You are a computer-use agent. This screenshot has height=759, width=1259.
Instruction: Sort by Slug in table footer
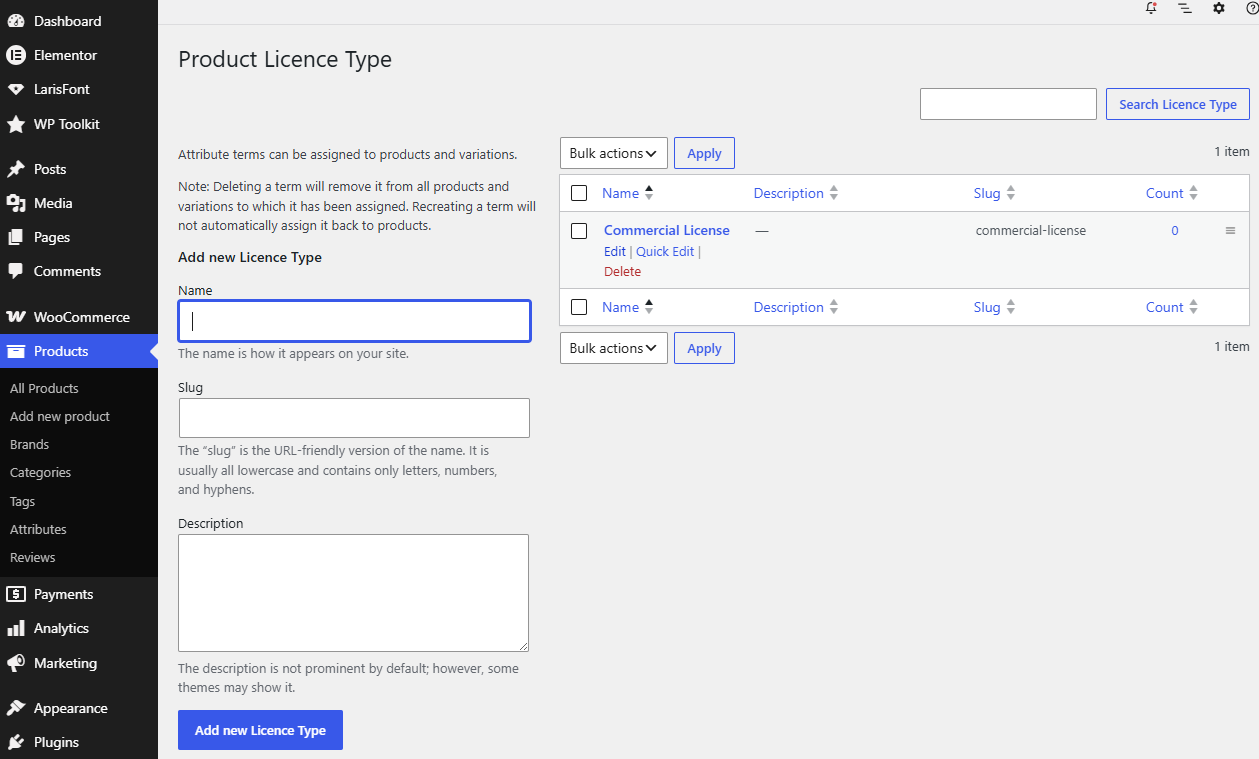tap(995, 307)
